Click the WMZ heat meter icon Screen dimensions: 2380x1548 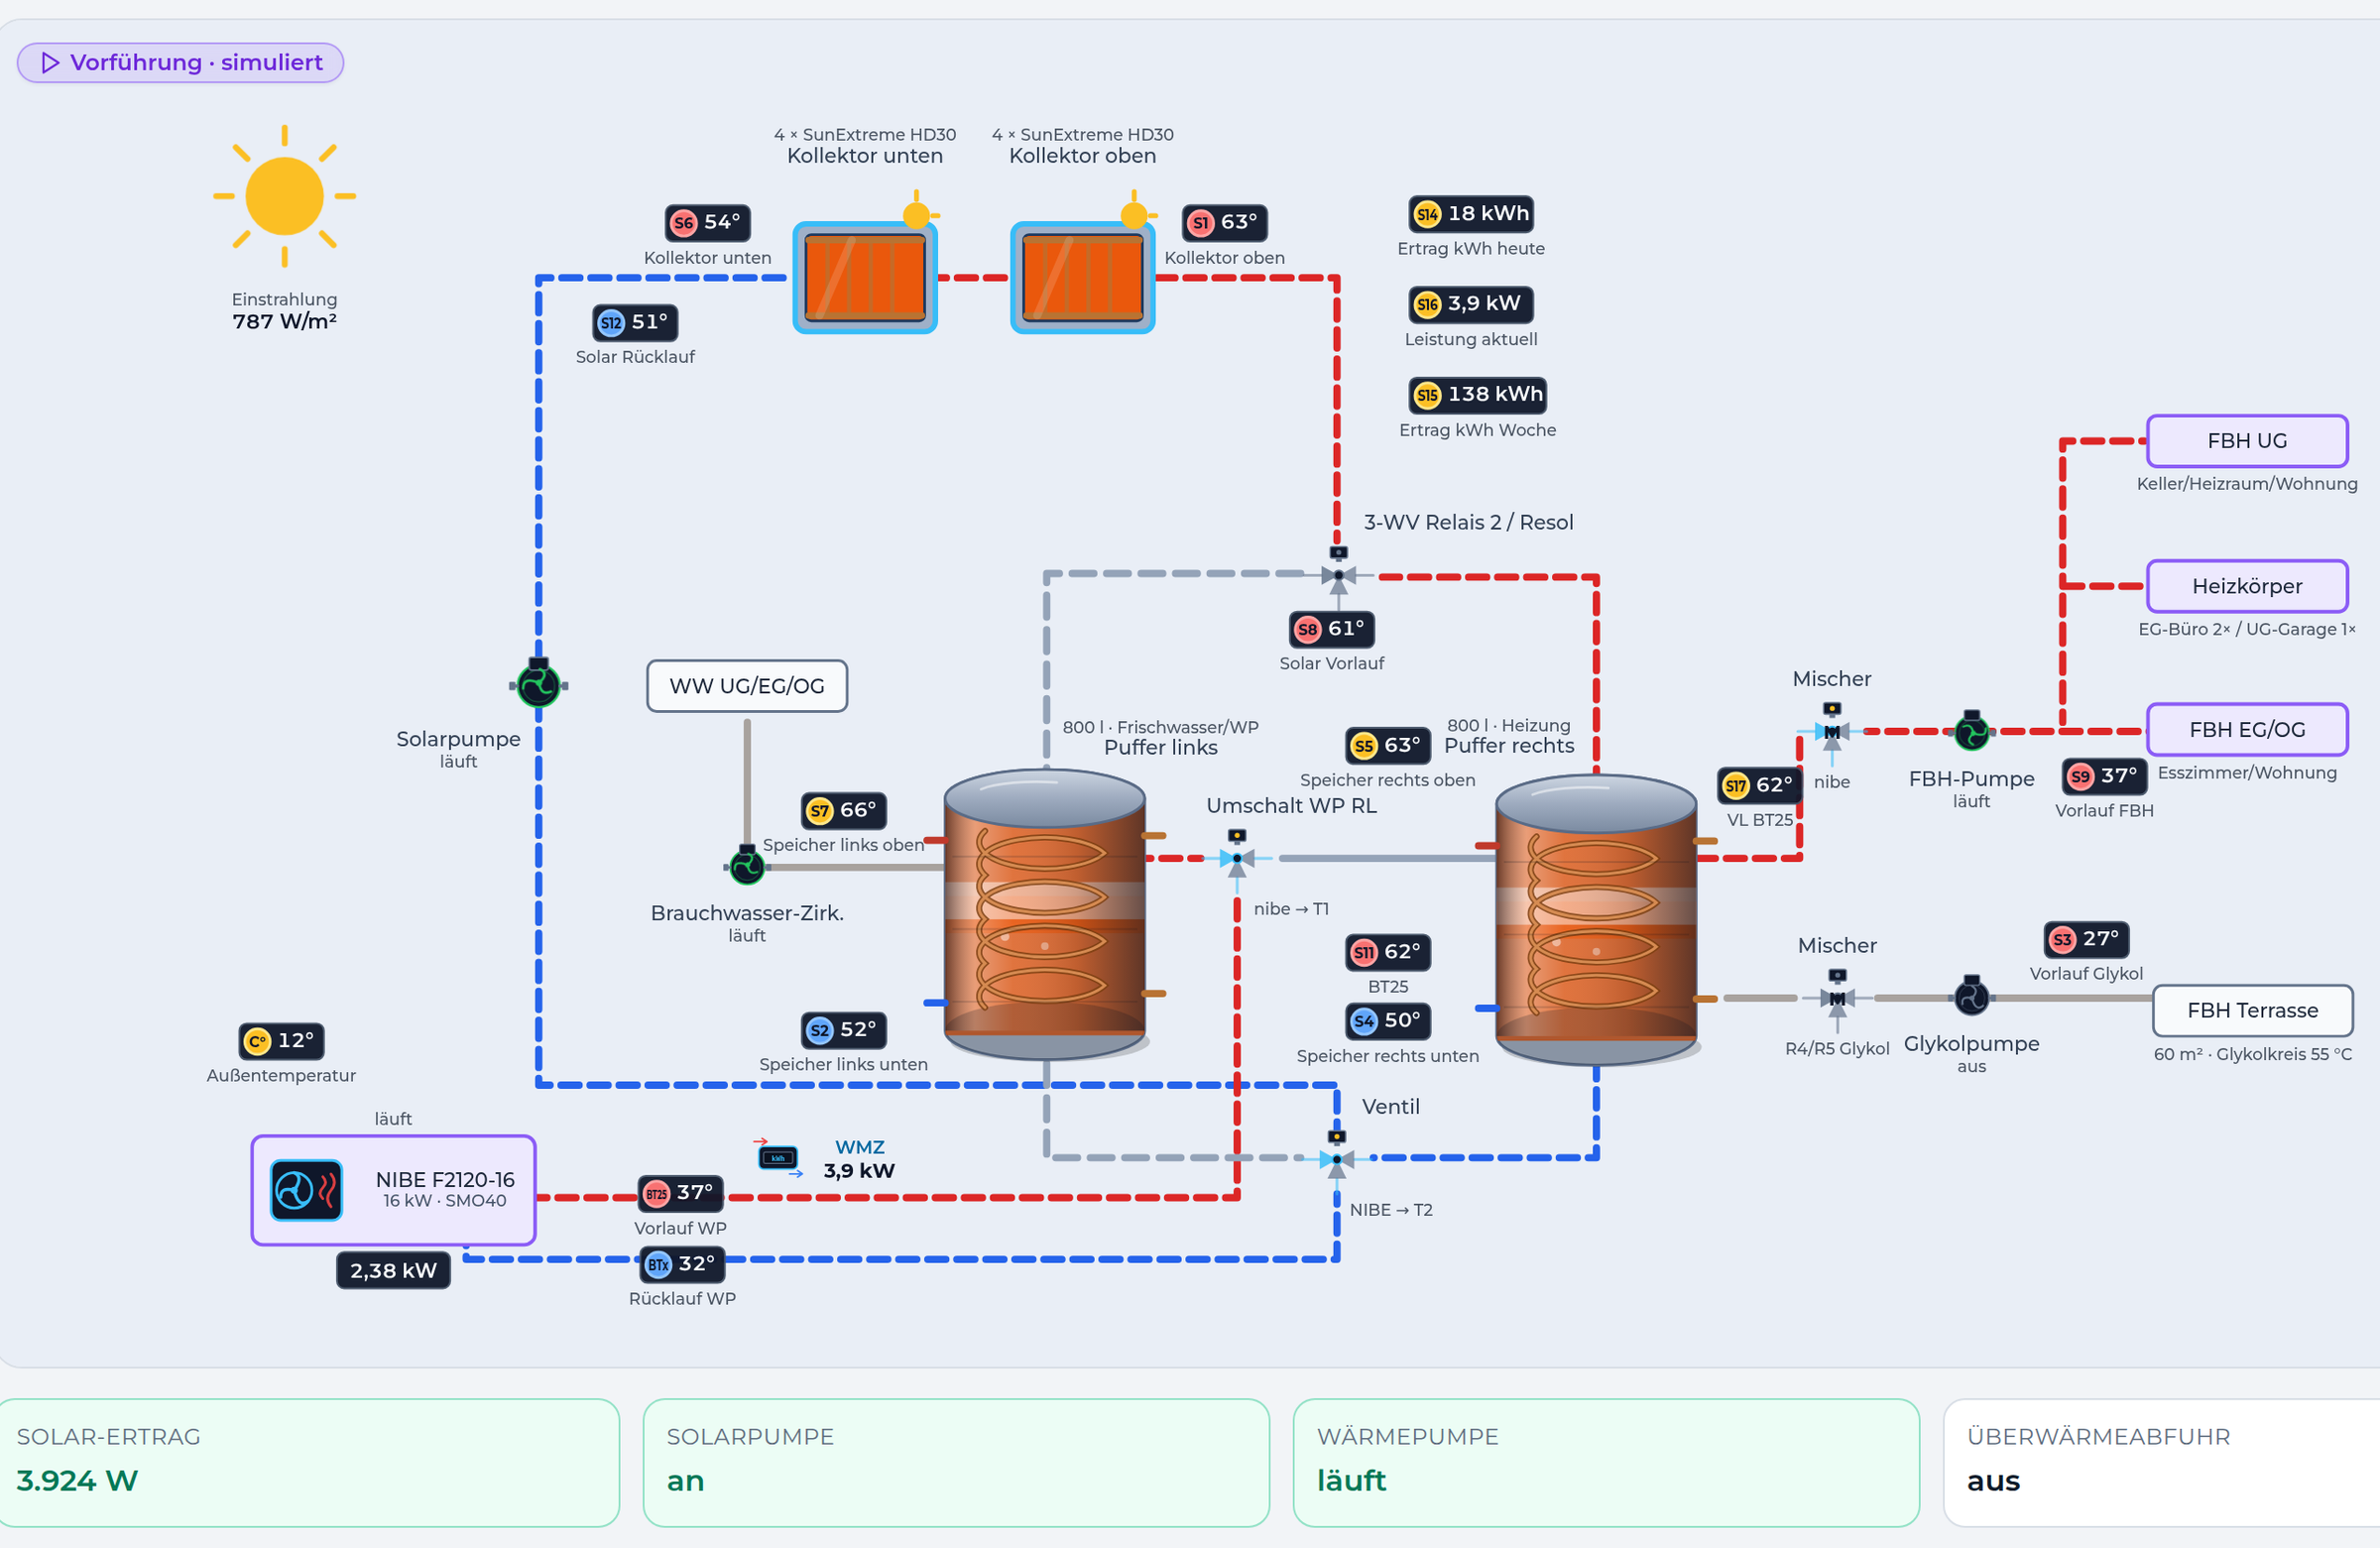[x=779, y=1157]
